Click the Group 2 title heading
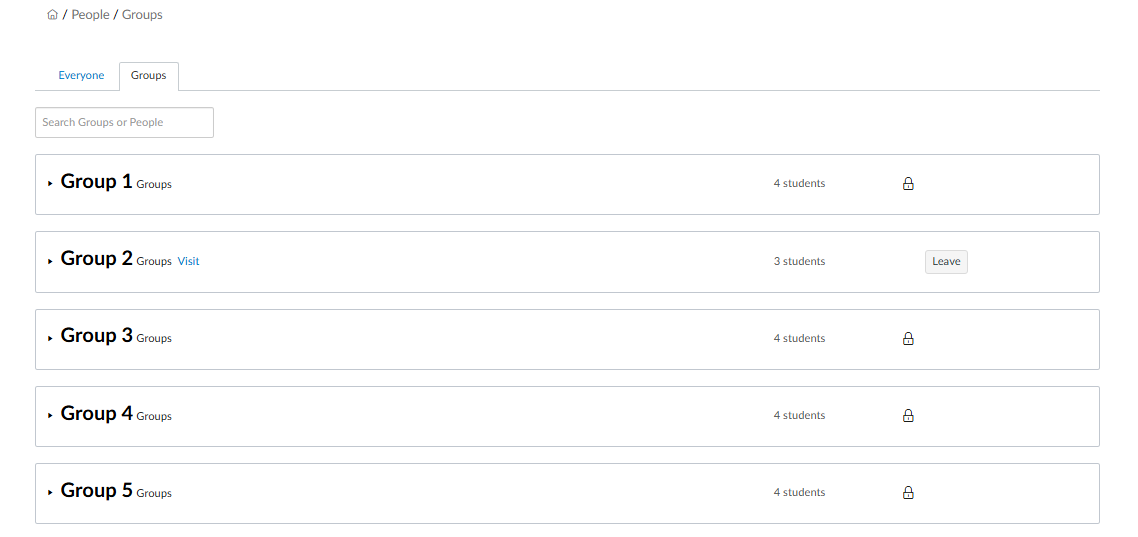The height and width of the screenshot is (537, 1138). pos(97,258)
